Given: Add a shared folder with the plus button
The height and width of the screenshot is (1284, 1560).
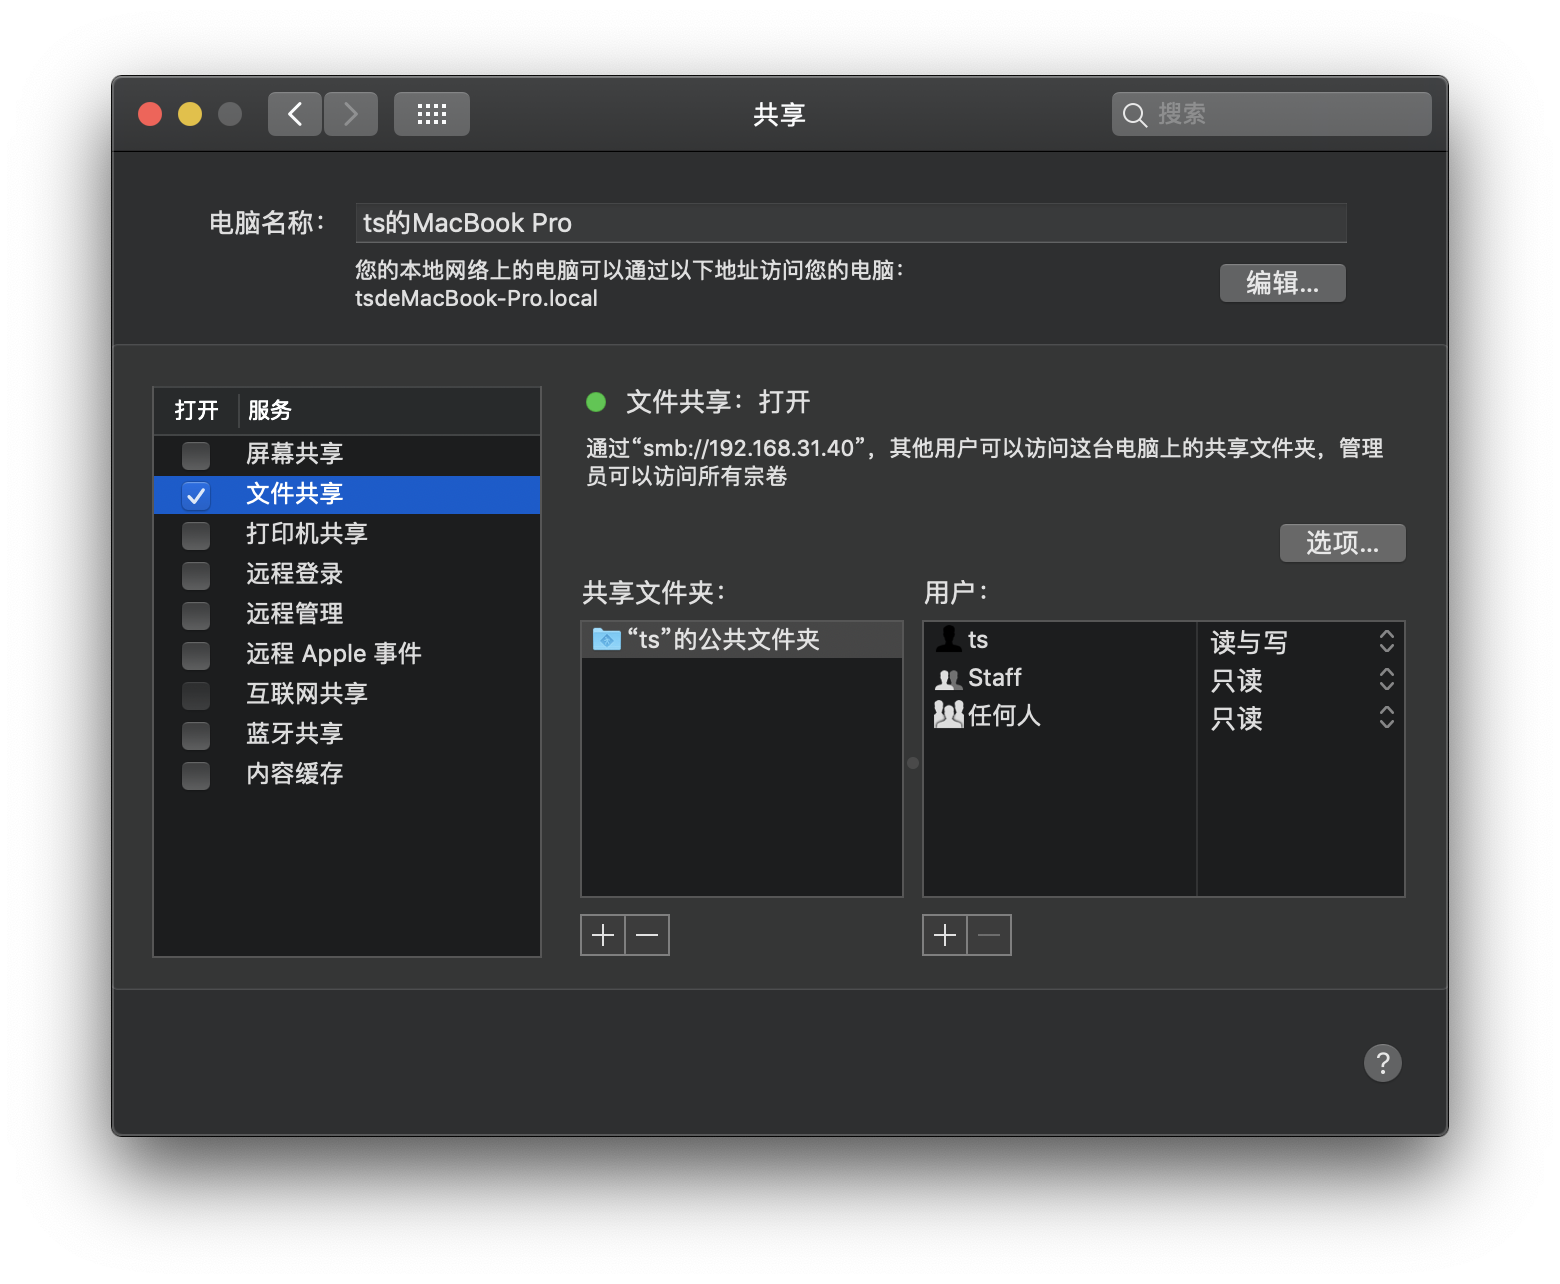Looking at the screenshot, I should point(603,935).
